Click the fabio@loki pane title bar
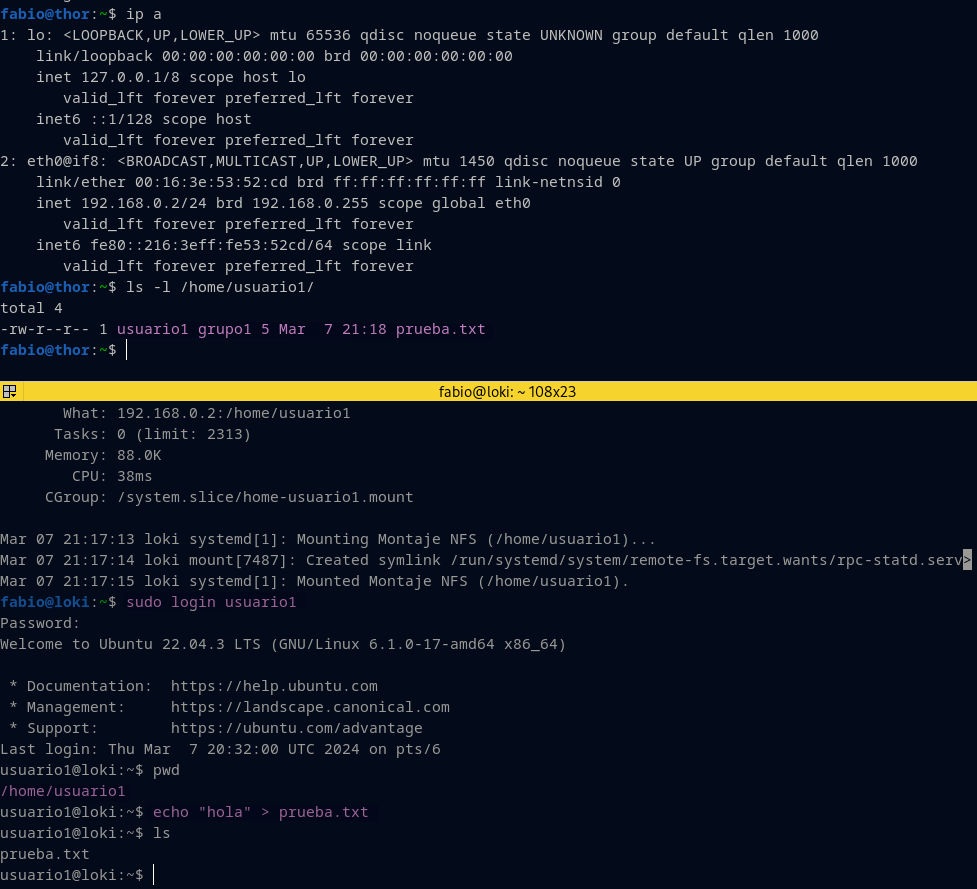This screenshot has width=977, height=889. pyautogui.click(x=507, y=392)
